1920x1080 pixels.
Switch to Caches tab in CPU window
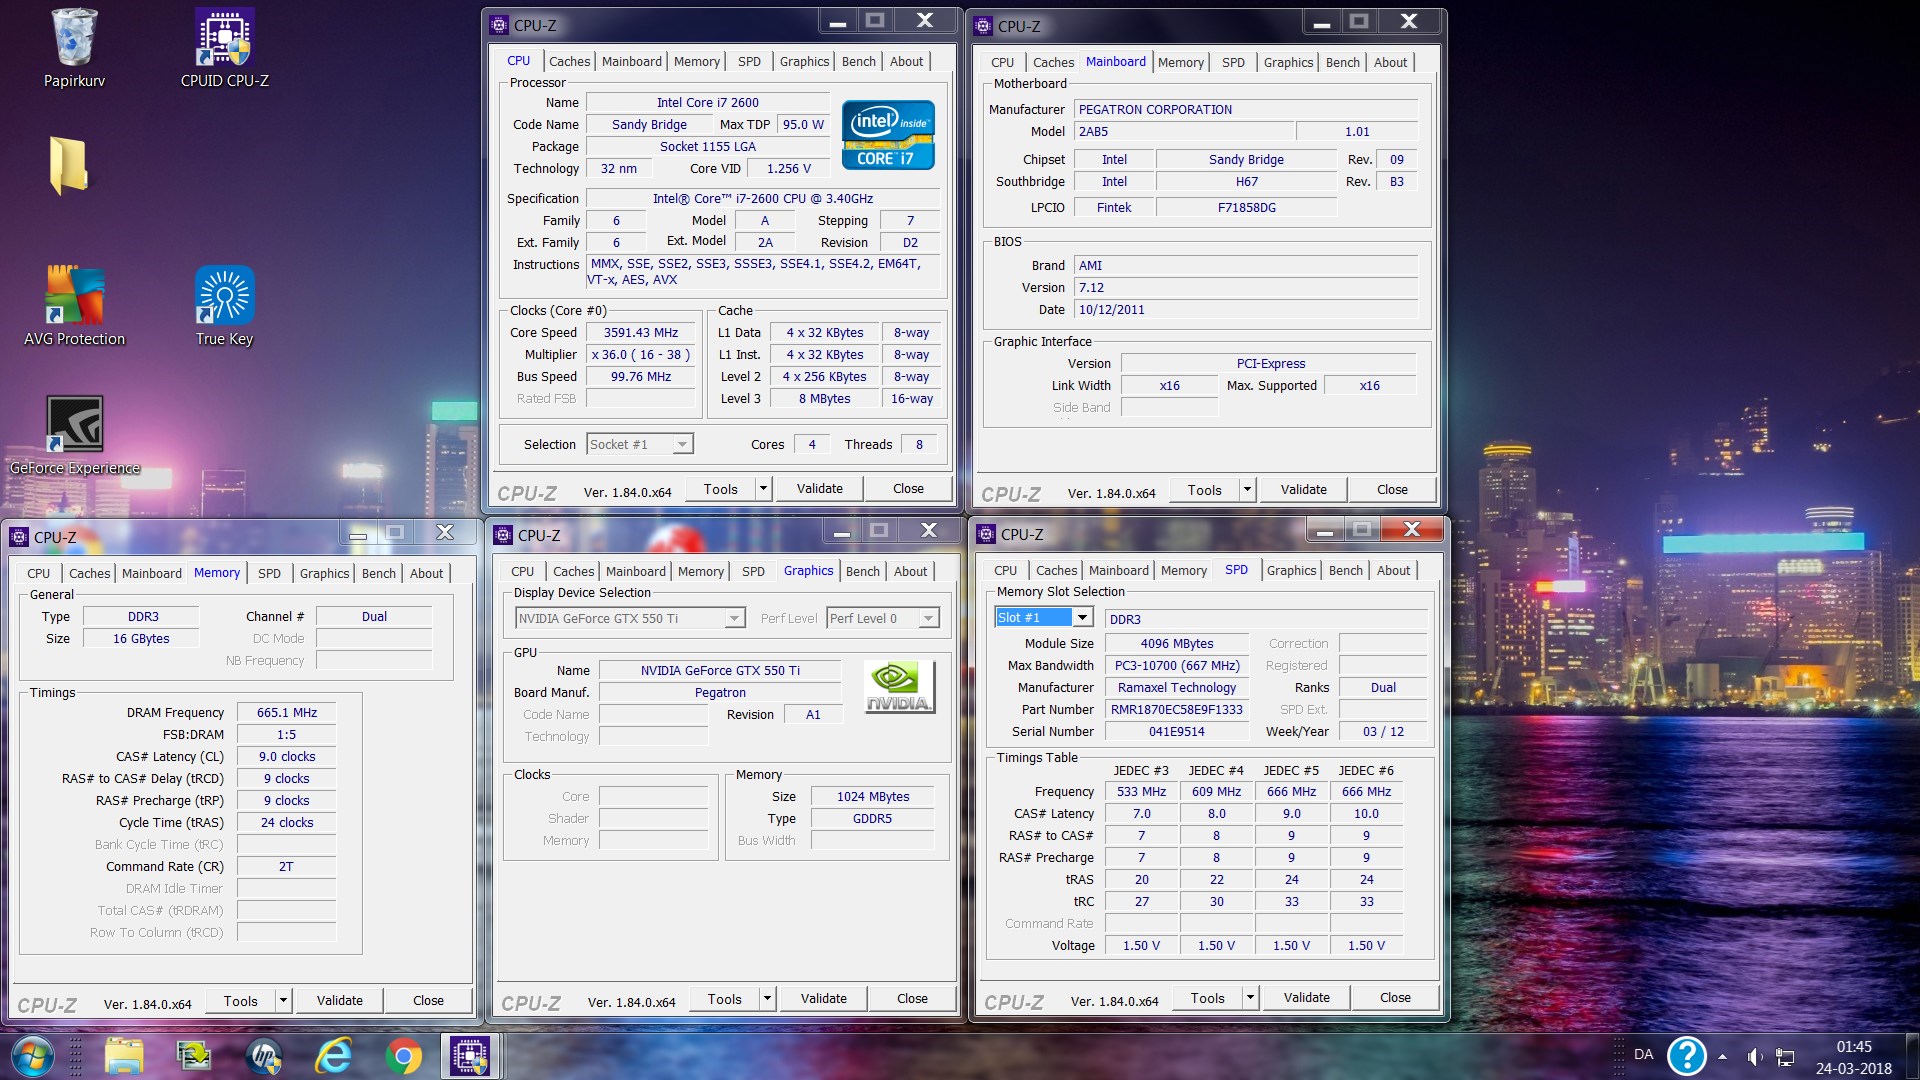[x=569, y=61]
